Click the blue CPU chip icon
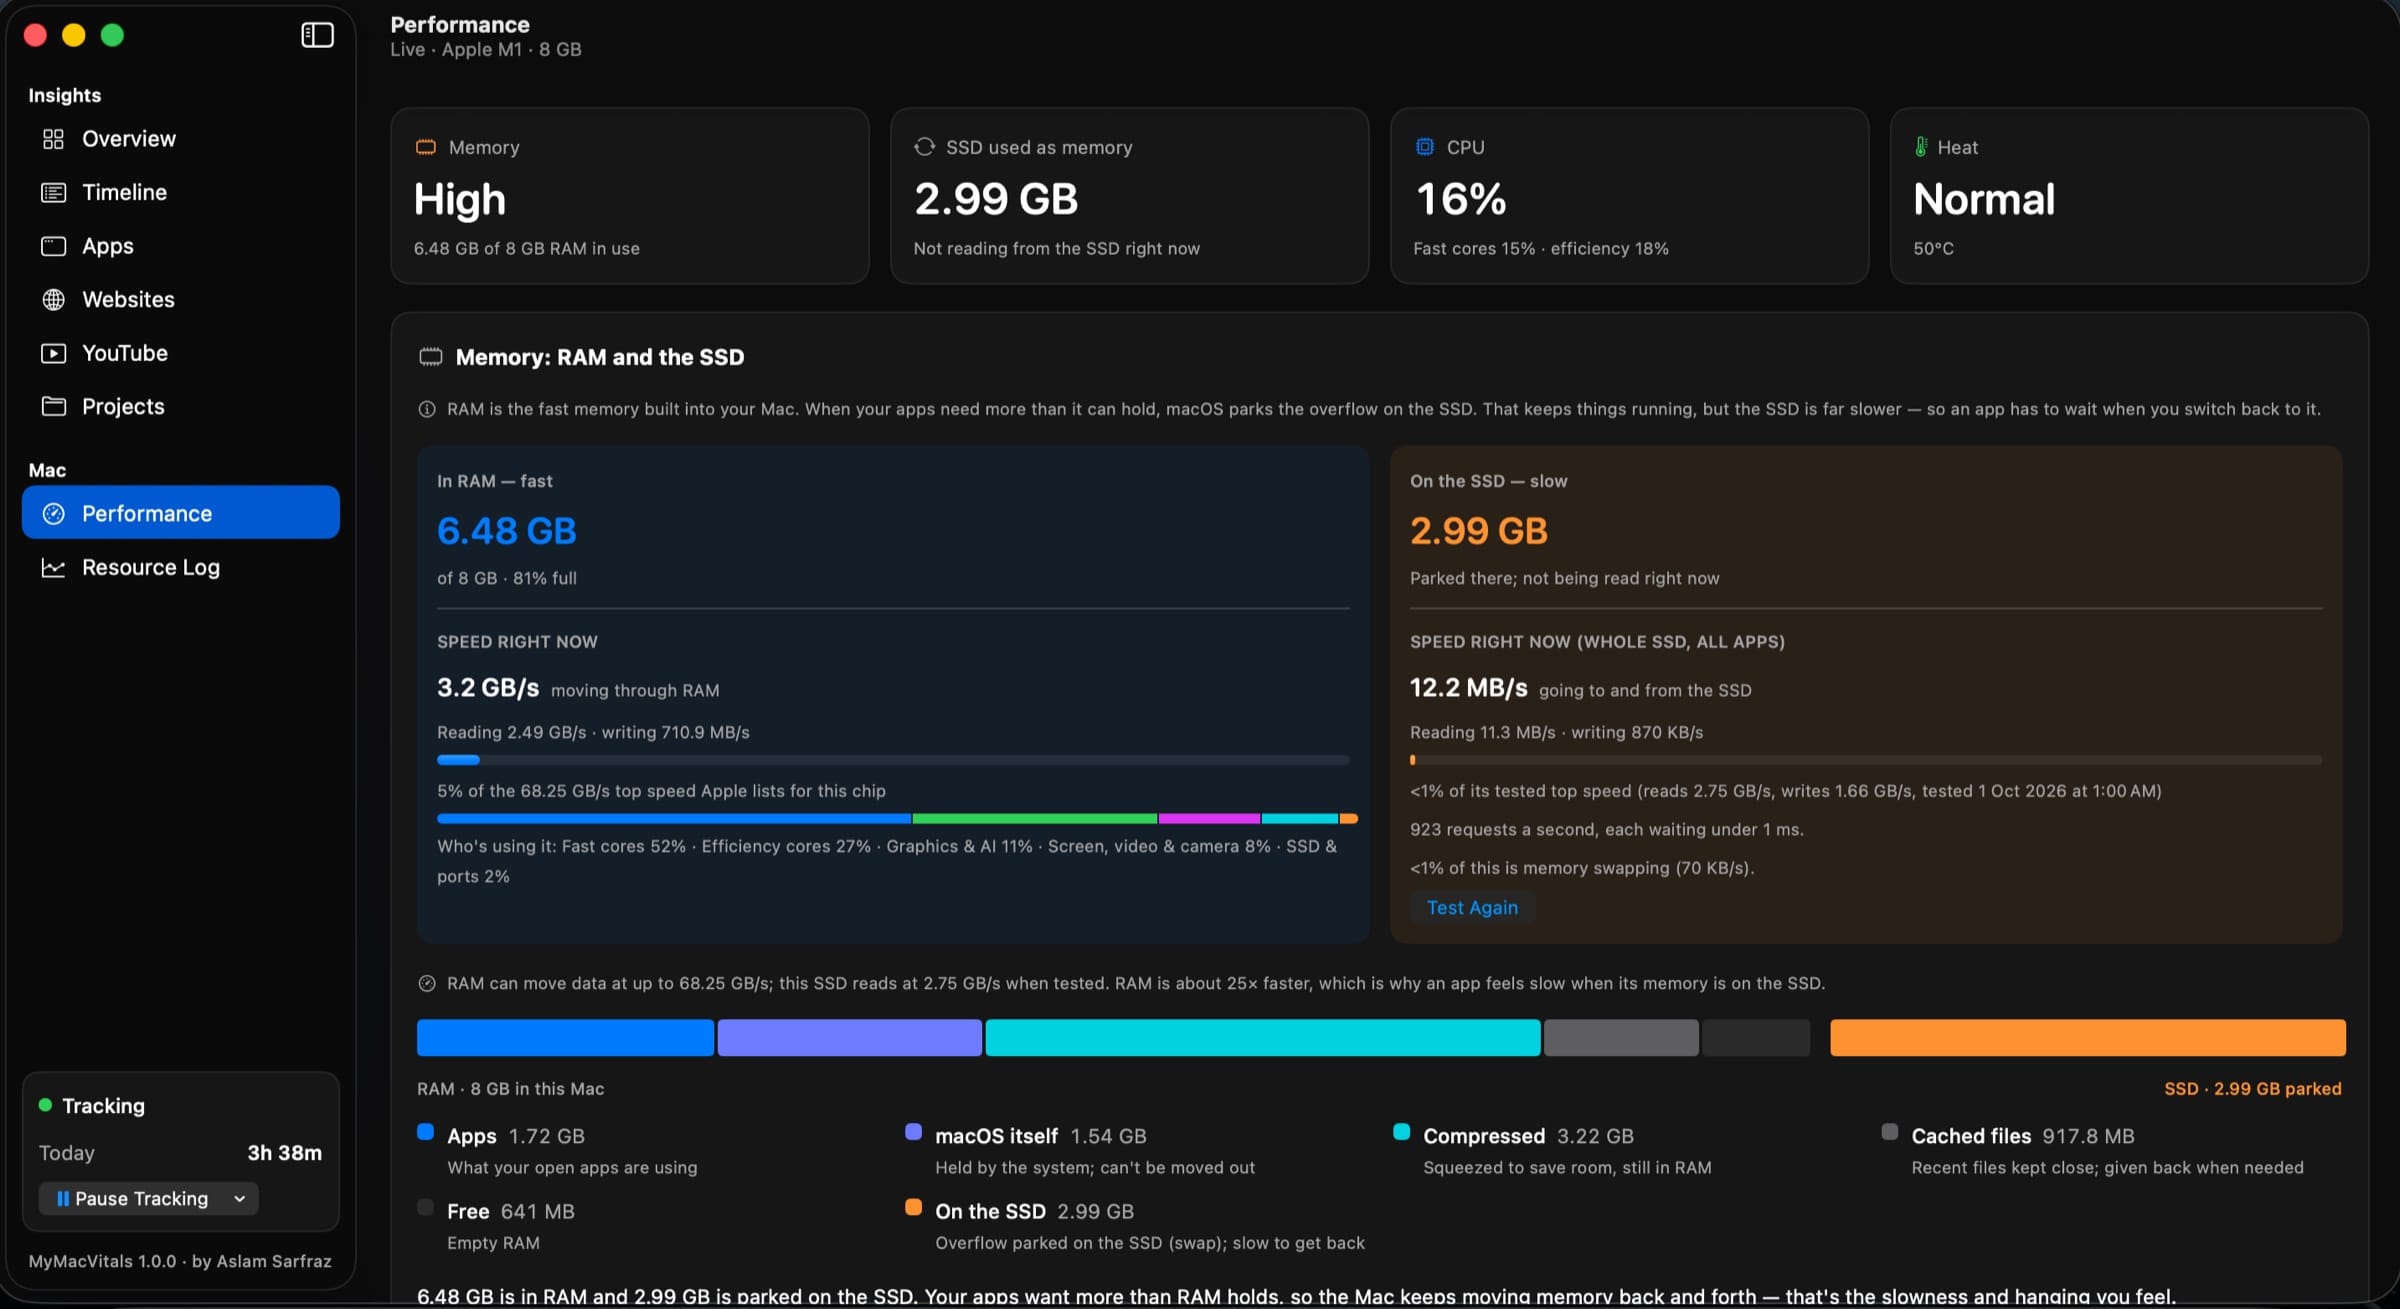The height and width of the screenshot is (1309, 2400). [1424, 147]
